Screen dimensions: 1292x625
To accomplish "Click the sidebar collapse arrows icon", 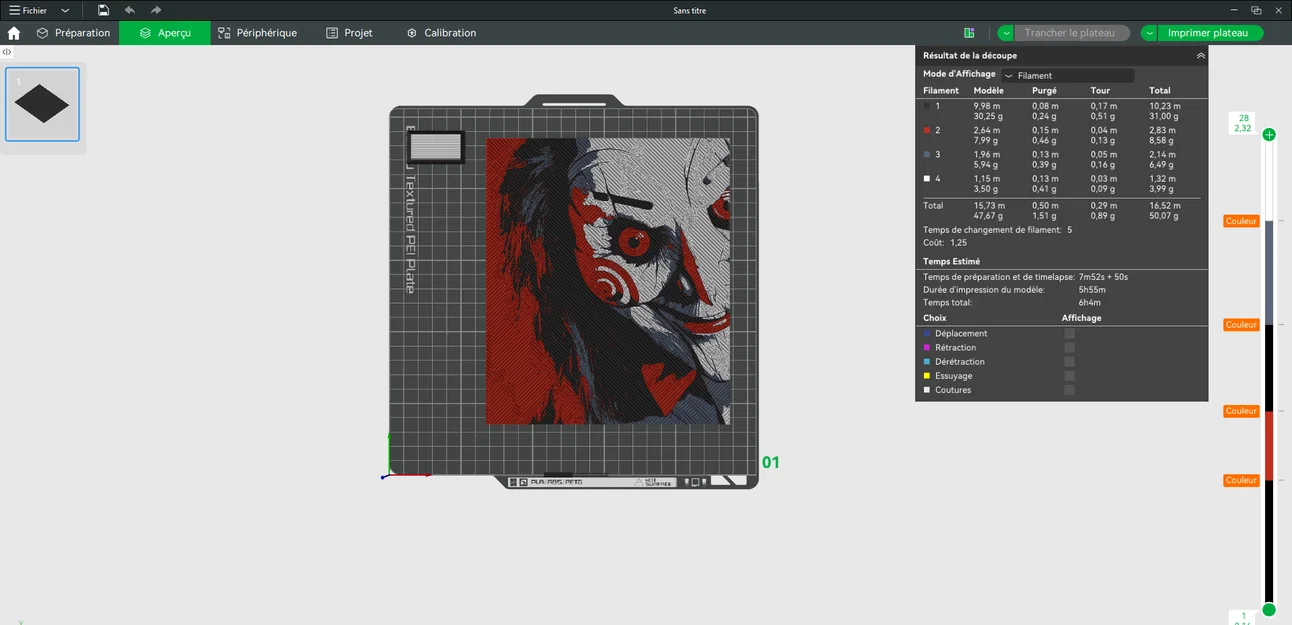I will point(7,52).
